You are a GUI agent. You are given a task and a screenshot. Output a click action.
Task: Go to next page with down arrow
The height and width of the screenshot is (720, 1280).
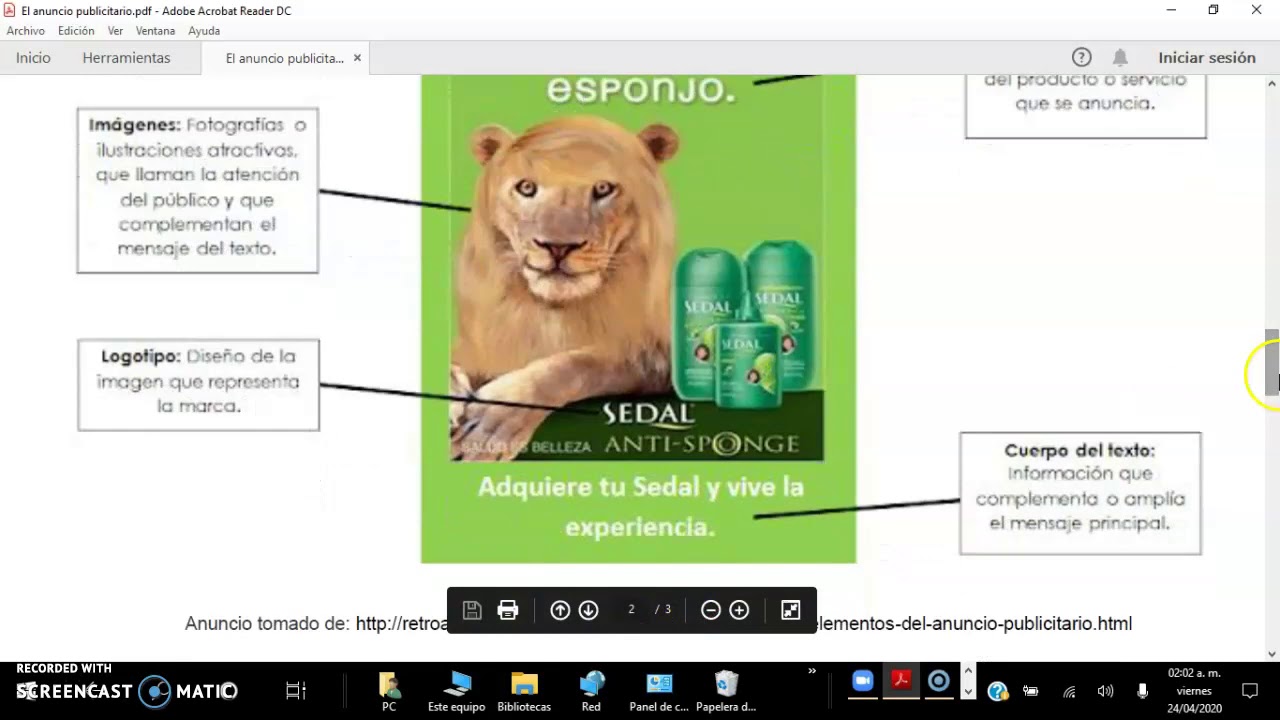(588, 610)
